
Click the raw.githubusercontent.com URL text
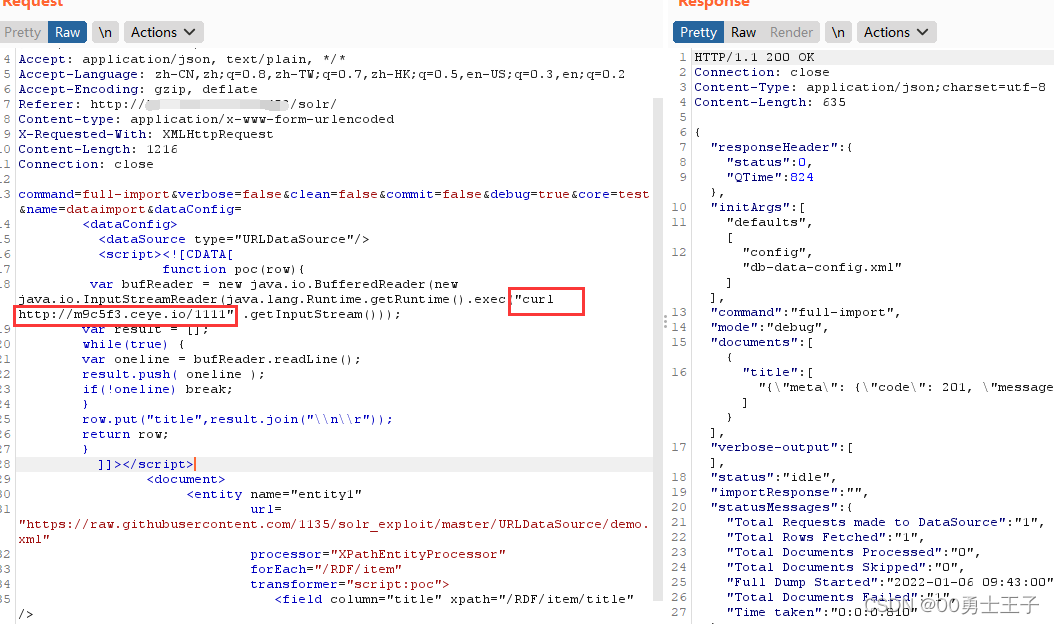click(333, 524)
